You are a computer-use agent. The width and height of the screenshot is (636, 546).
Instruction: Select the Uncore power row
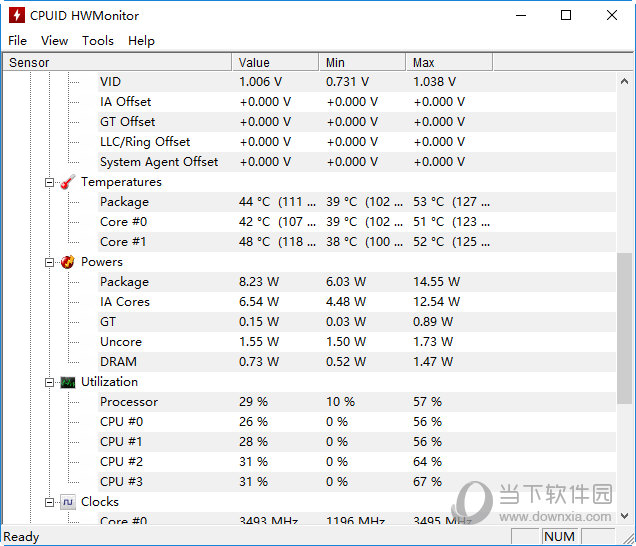[x=357, y=342]
